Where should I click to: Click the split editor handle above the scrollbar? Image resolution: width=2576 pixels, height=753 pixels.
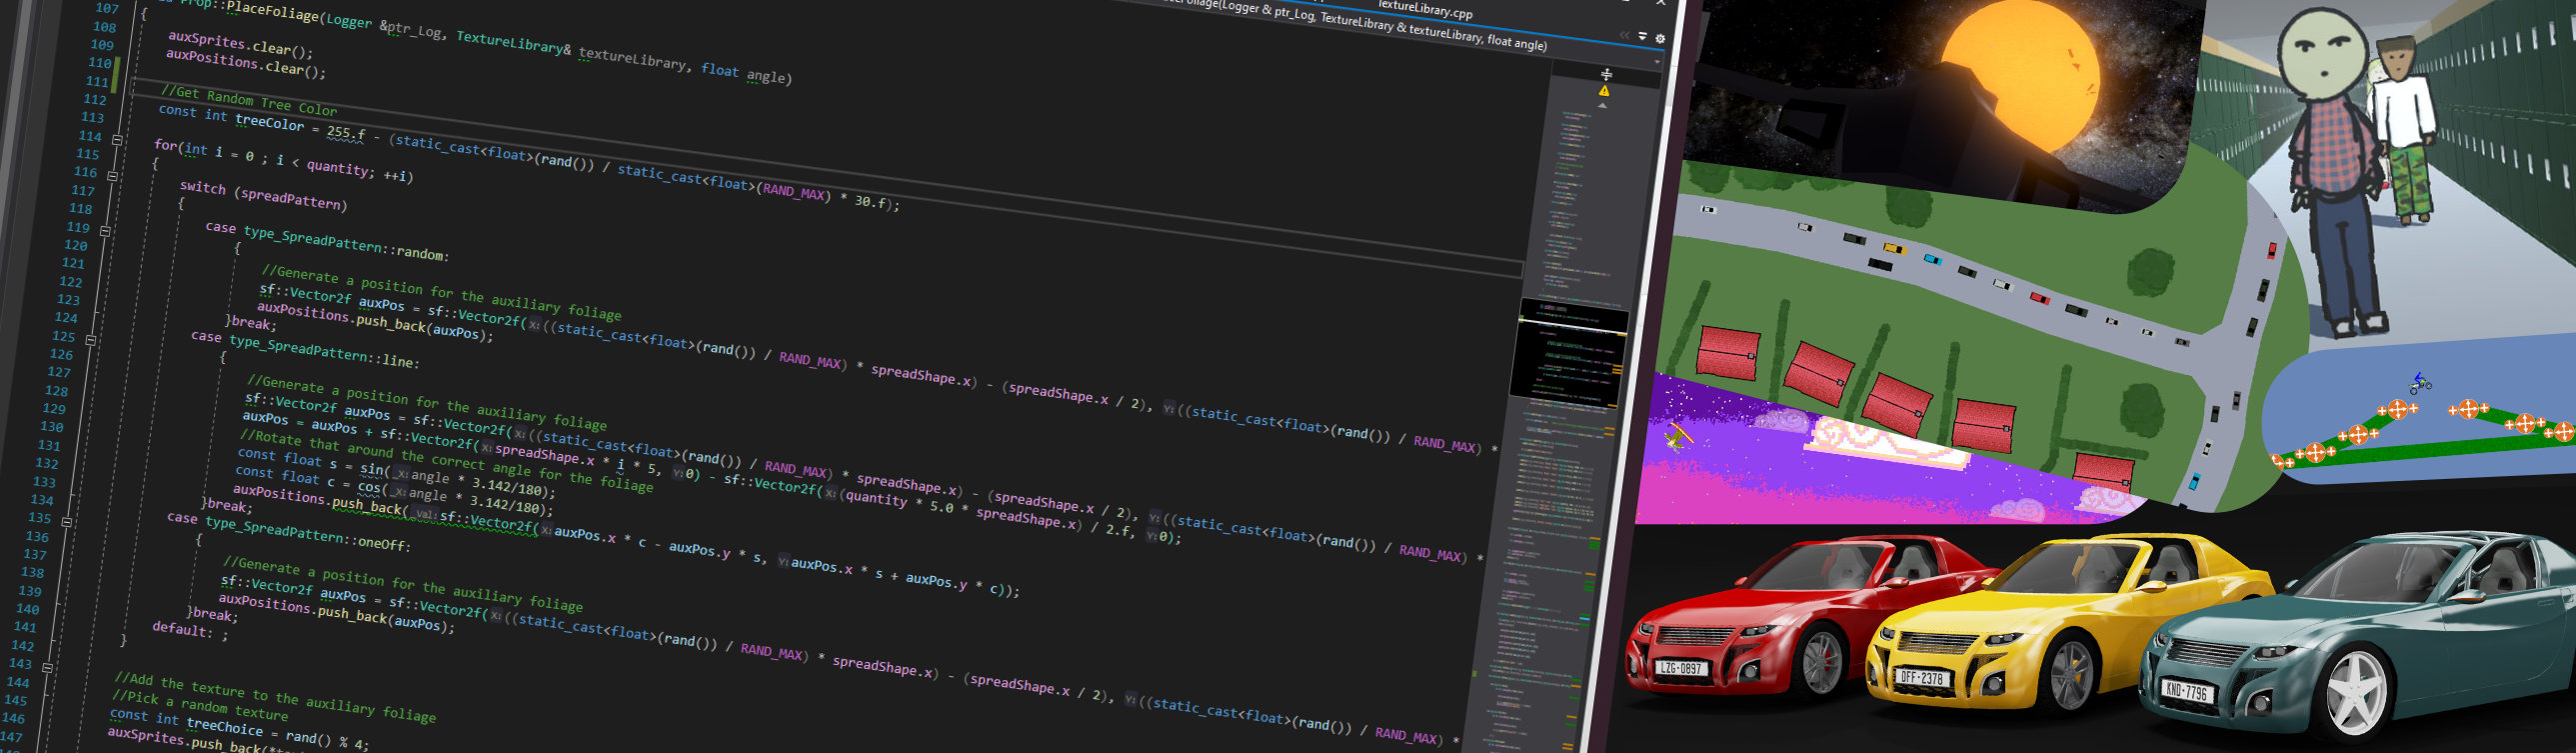point(1606,75)
